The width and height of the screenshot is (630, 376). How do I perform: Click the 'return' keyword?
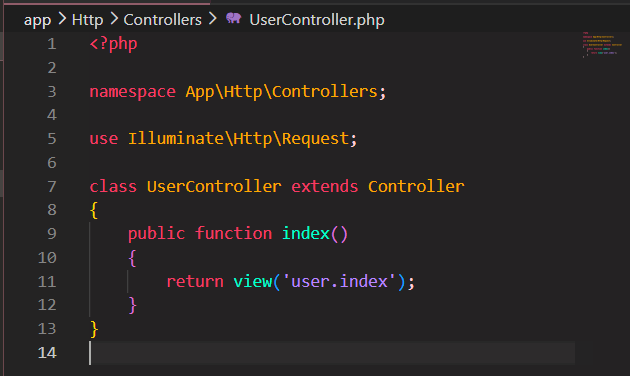pyautogui.click(x=195, y=281)
